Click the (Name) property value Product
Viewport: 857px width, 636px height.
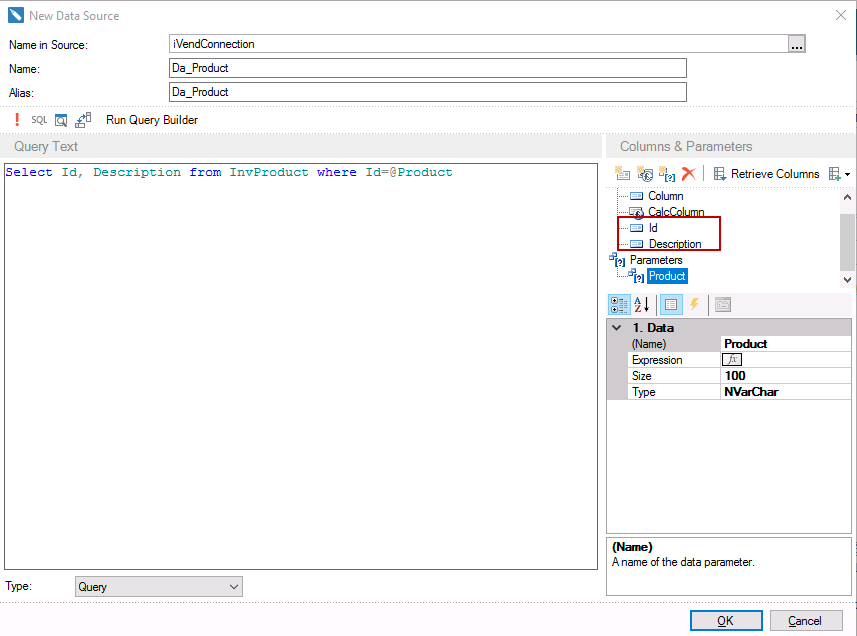(785, 344)
